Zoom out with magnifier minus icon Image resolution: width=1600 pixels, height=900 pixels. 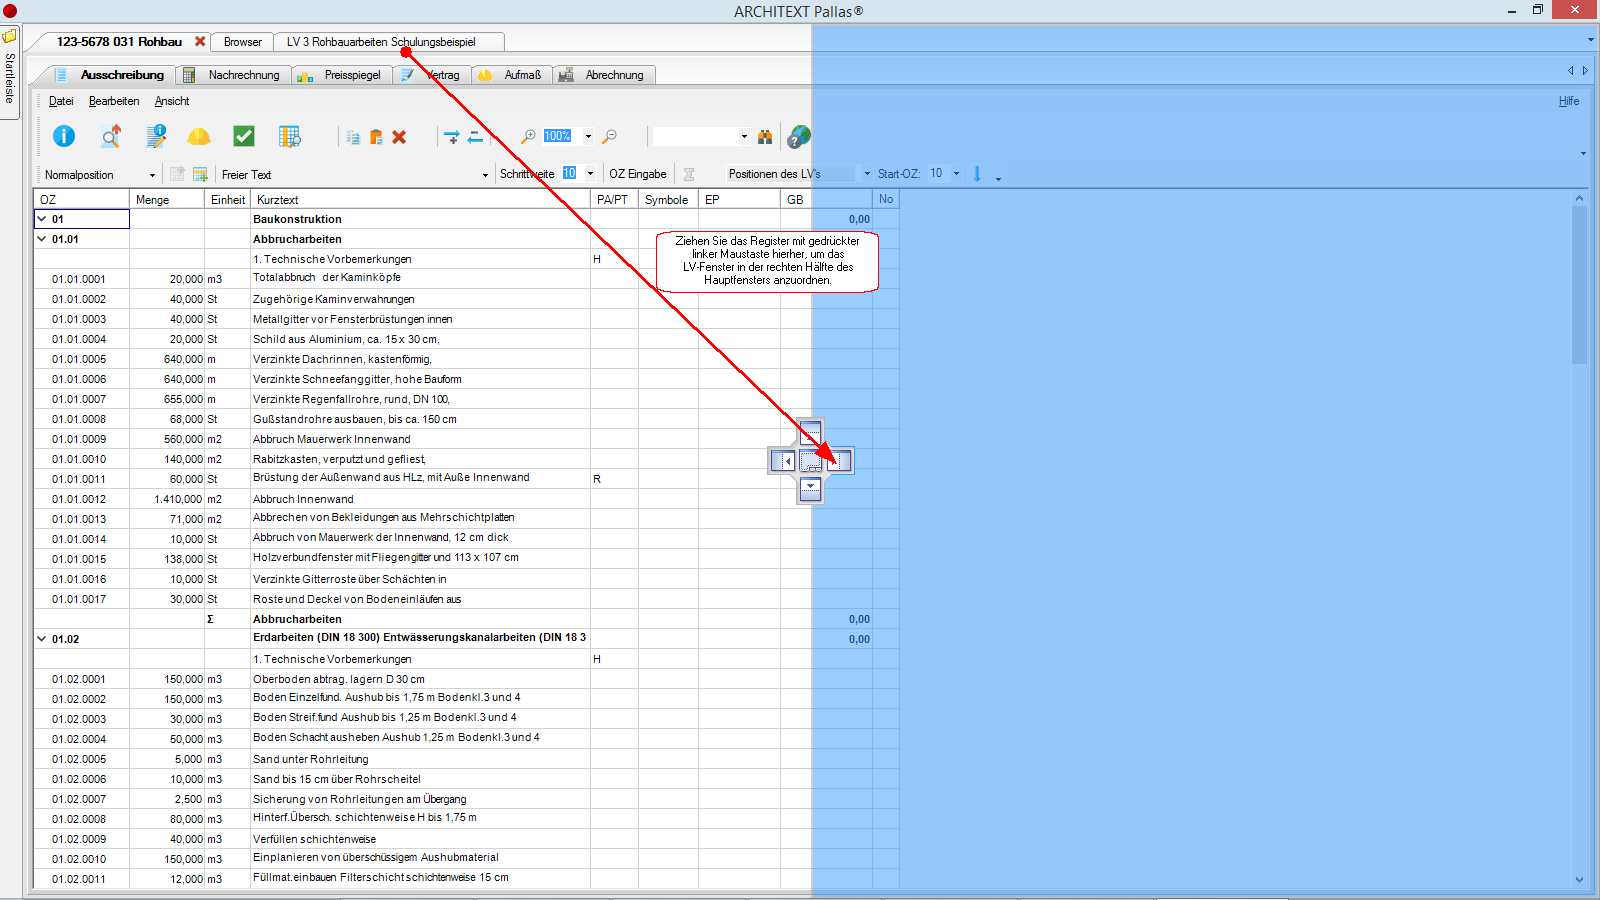(x=609, y=136)
